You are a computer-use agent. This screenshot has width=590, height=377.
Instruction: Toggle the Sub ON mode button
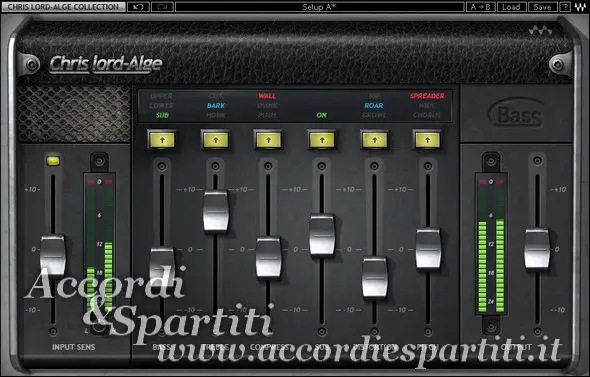322,140
